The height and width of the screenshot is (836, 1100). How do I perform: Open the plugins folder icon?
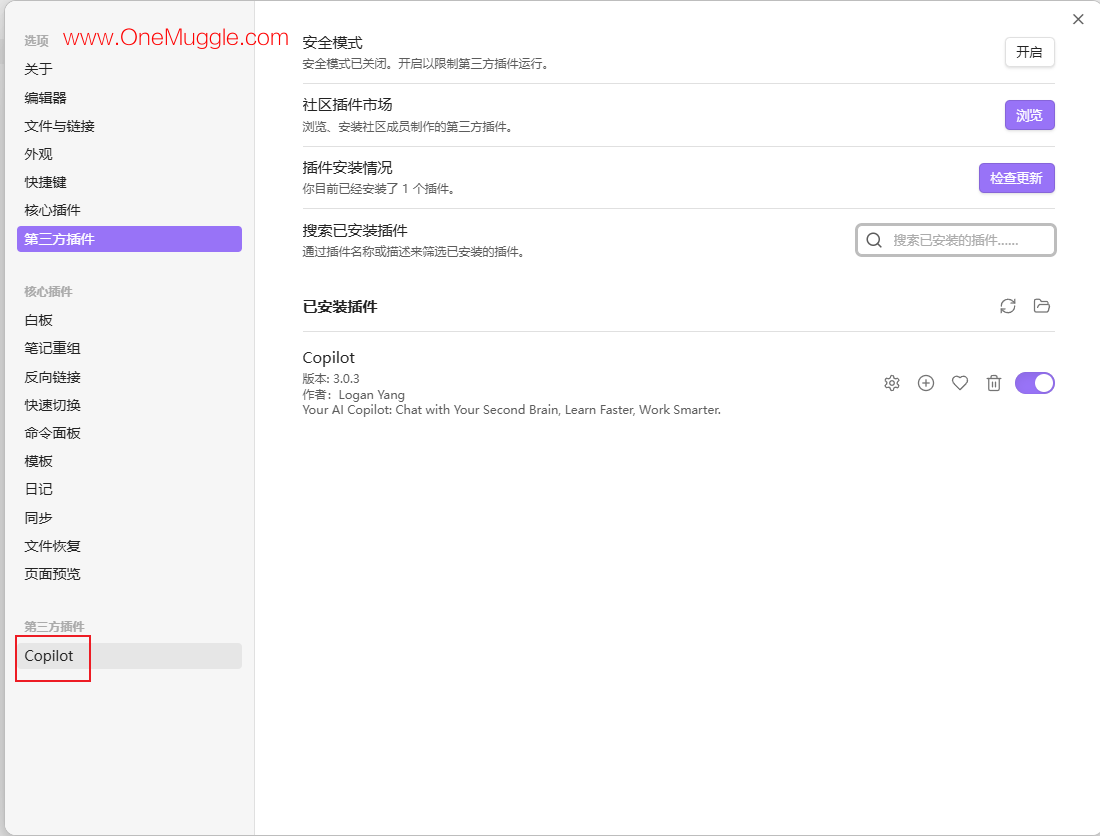(1042, 306)
